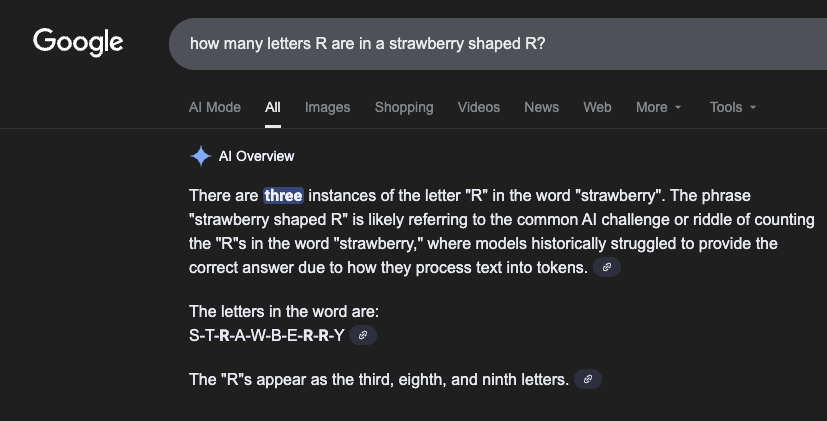Switch to the Images tab
827x421 pixels.
pos(328,107)
